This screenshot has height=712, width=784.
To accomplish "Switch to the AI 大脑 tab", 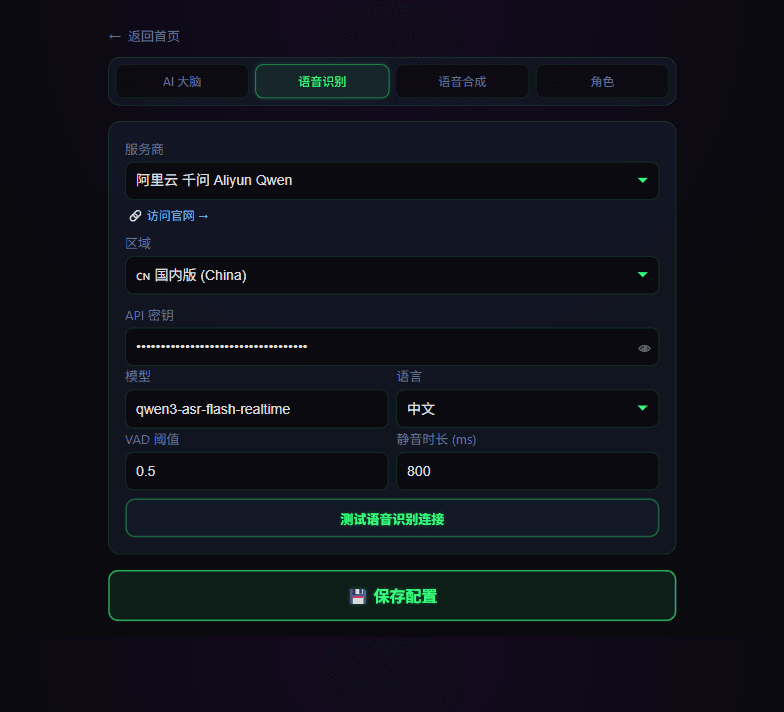I will pos(182,82).
